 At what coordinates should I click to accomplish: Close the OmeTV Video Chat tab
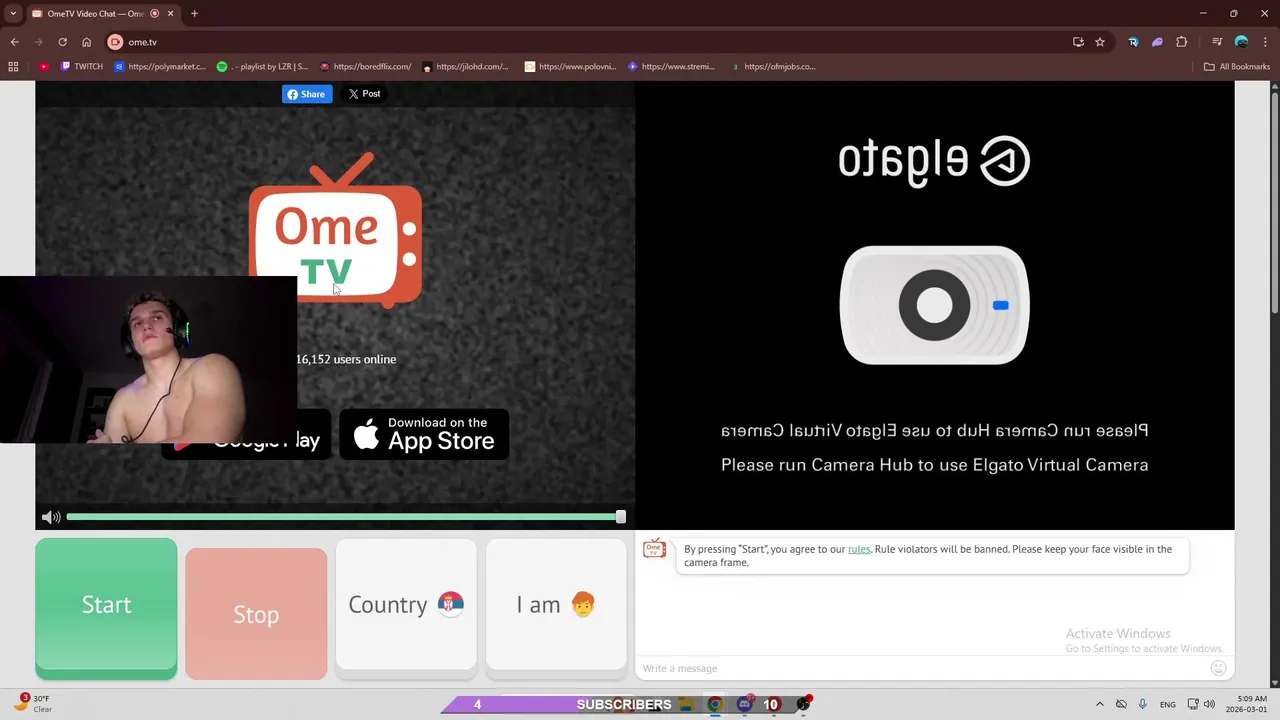[171, 14]
